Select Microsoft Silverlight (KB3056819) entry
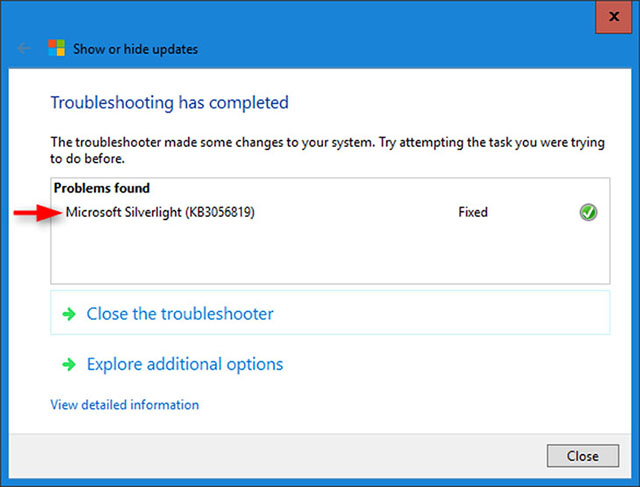This screenshot has width=640, height=487. [160, 212]
